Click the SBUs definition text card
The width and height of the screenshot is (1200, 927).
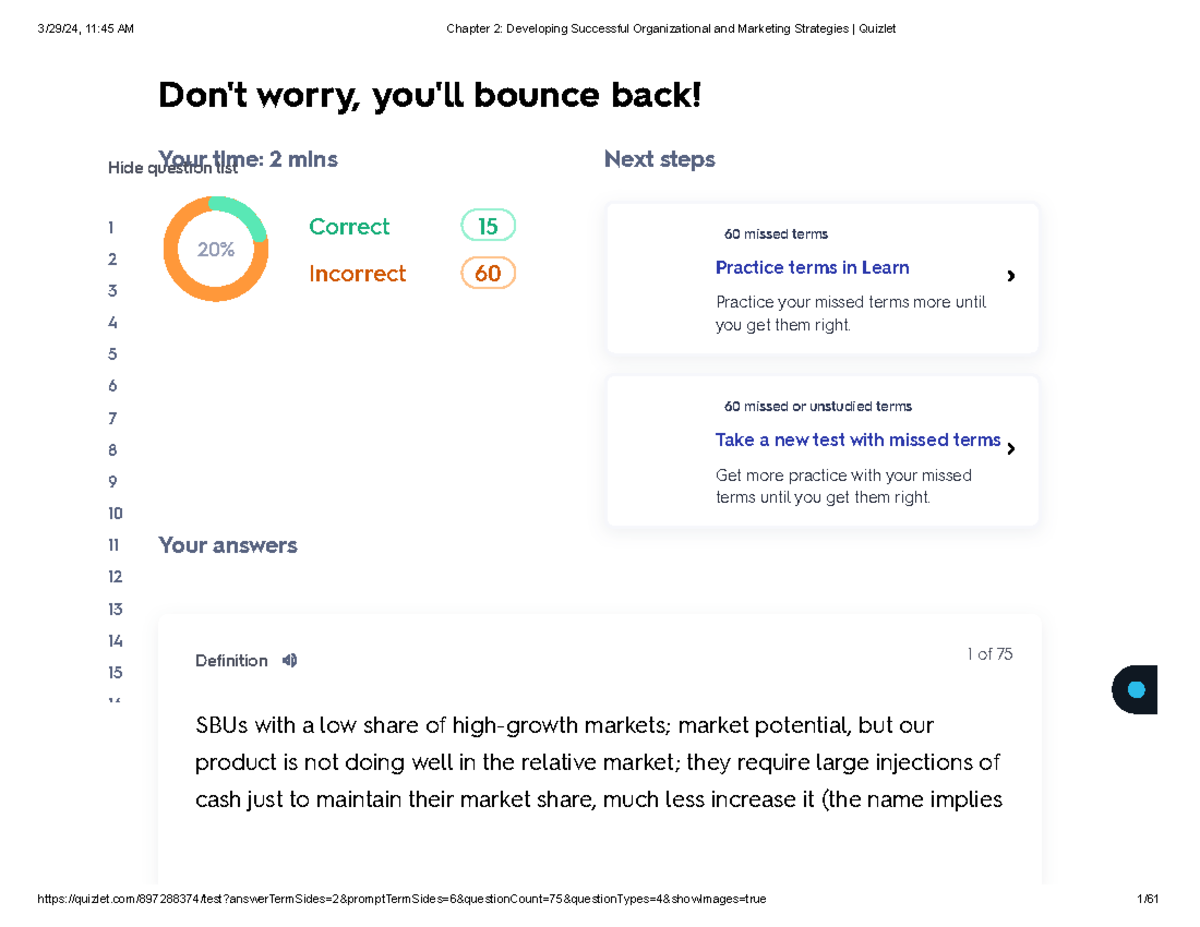point(598,761)
